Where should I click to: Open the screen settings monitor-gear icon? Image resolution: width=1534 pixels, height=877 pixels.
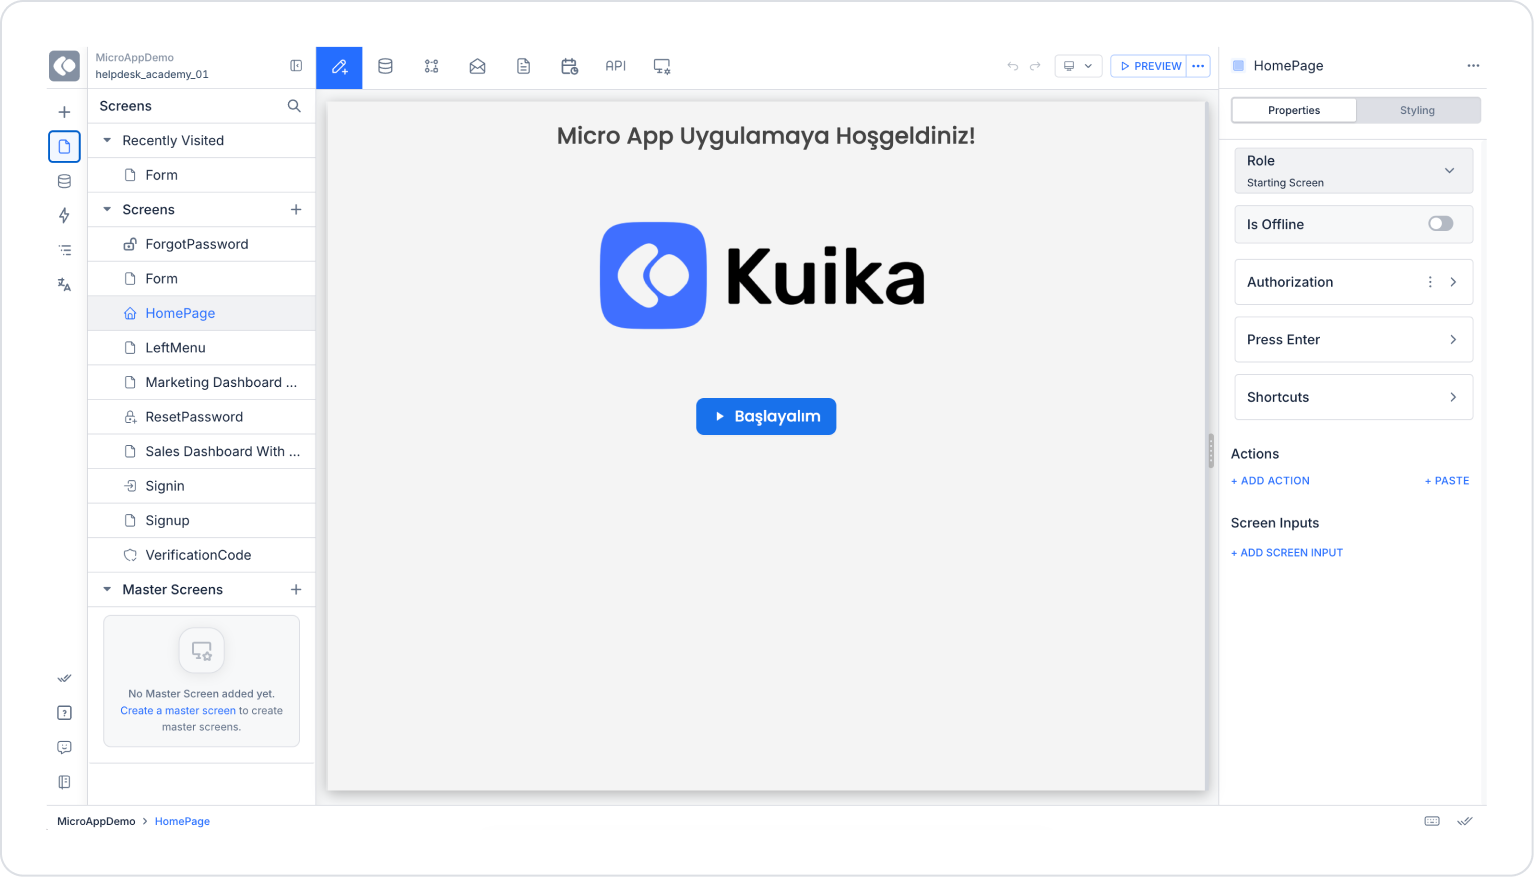[x=662, y=66]
